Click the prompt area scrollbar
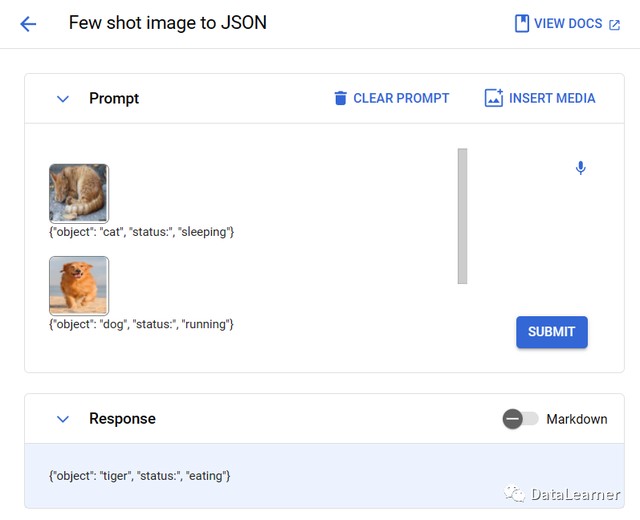 pos(462,216)
